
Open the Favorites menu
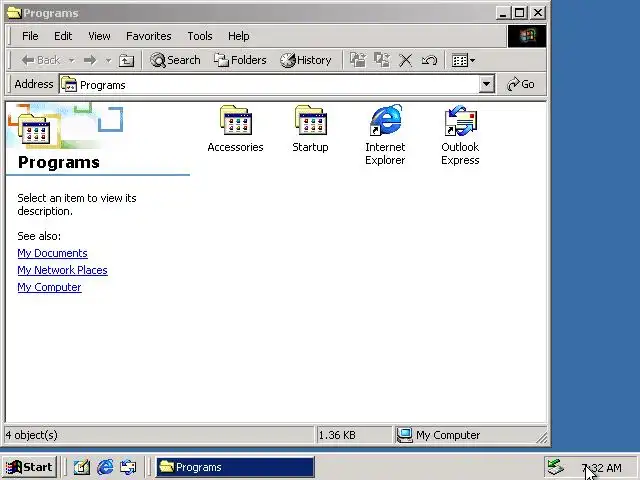tap(149, 36)
